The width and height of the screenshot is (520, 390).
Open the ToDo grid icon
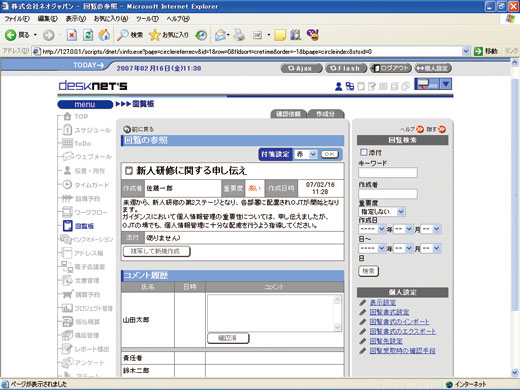click(67, 143)
